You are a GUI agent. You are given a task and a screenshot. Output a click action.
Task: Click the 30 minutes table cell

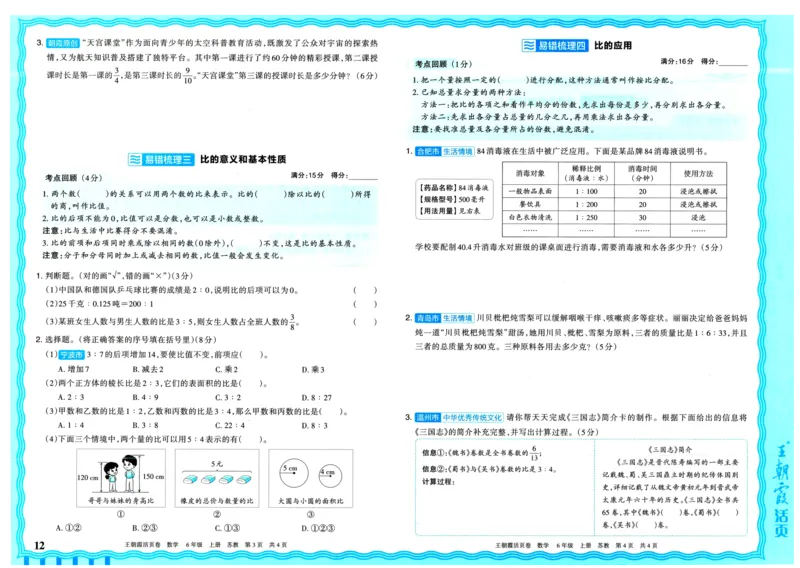click(x=642, y=217)
